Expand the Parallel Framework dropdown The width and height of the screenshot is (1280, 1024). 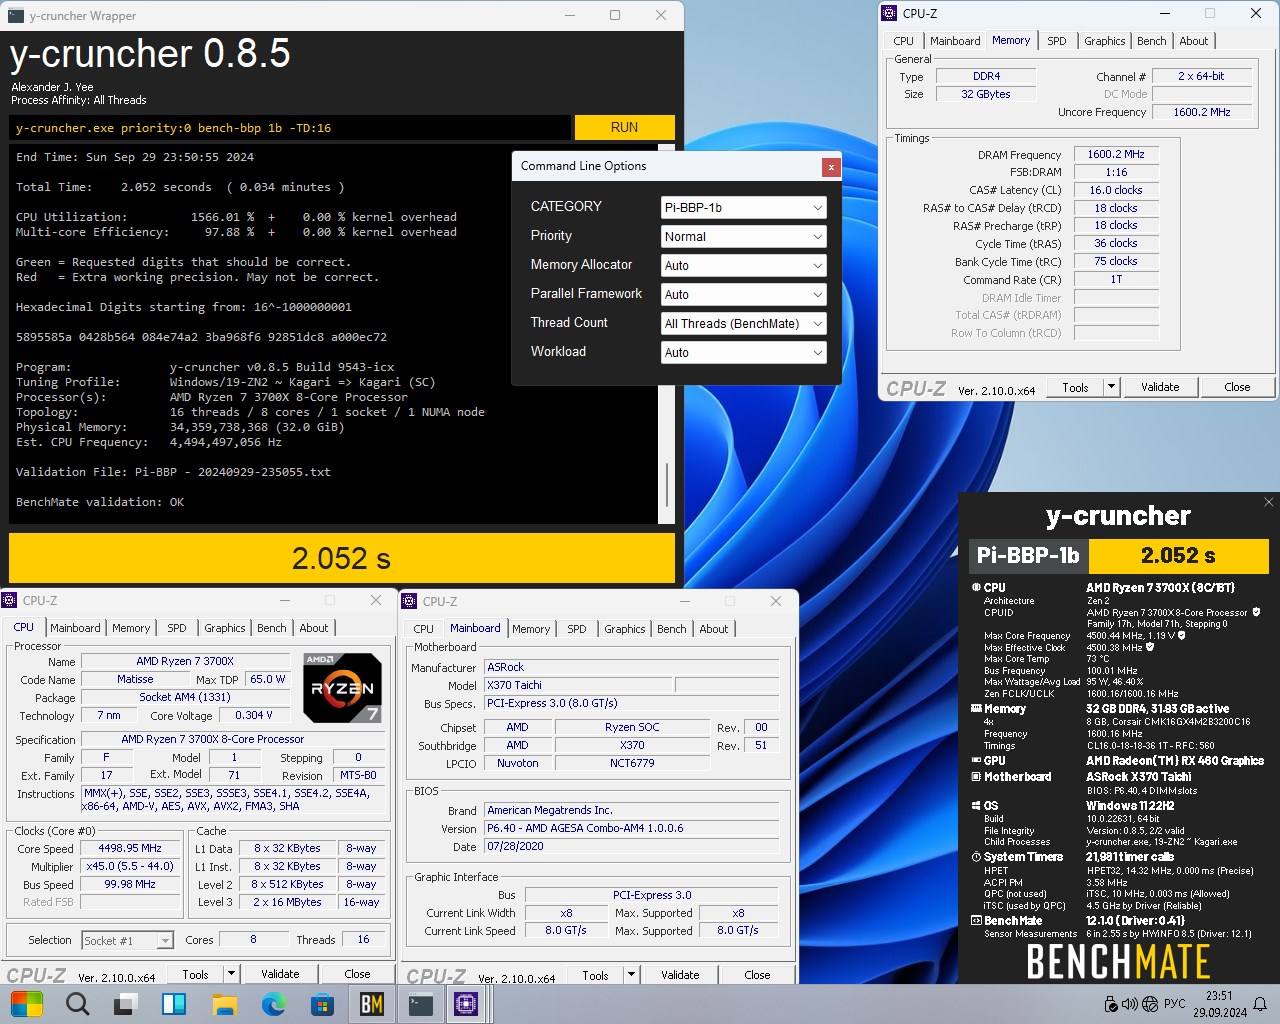pyautogui.click(x=743, y=295)
